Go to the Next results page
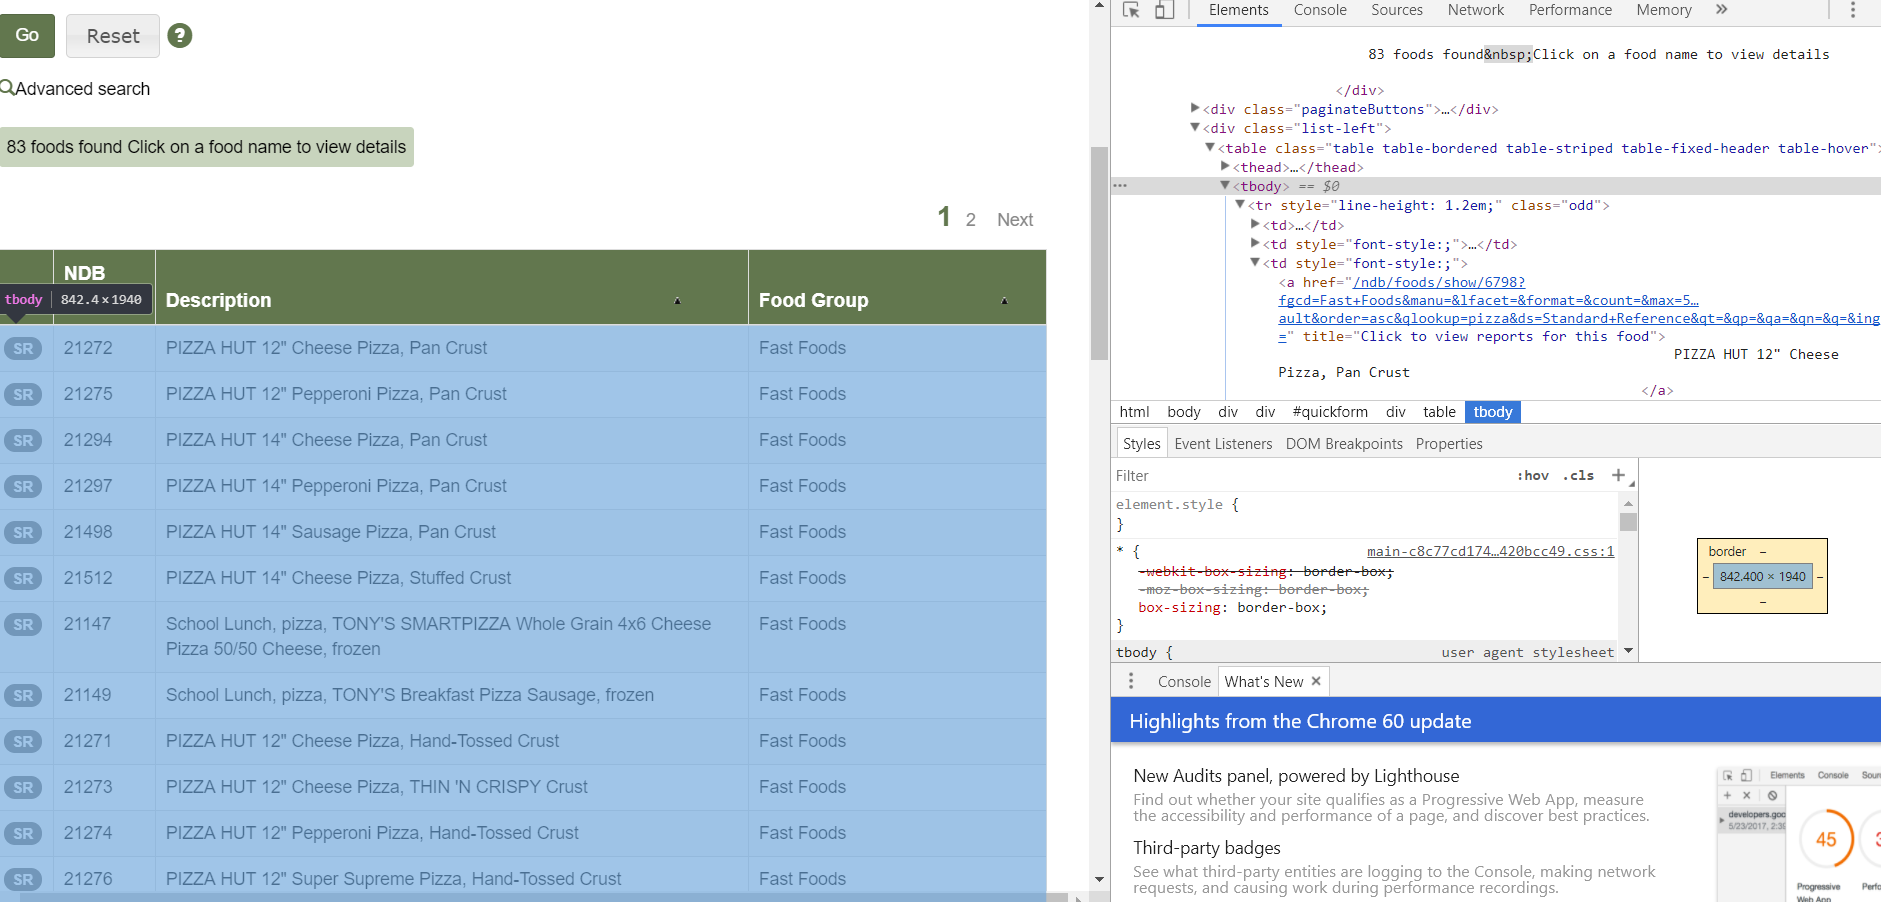Viewport: 1881px width, 902px height. pyautogui.click(x=1014, y=220)
